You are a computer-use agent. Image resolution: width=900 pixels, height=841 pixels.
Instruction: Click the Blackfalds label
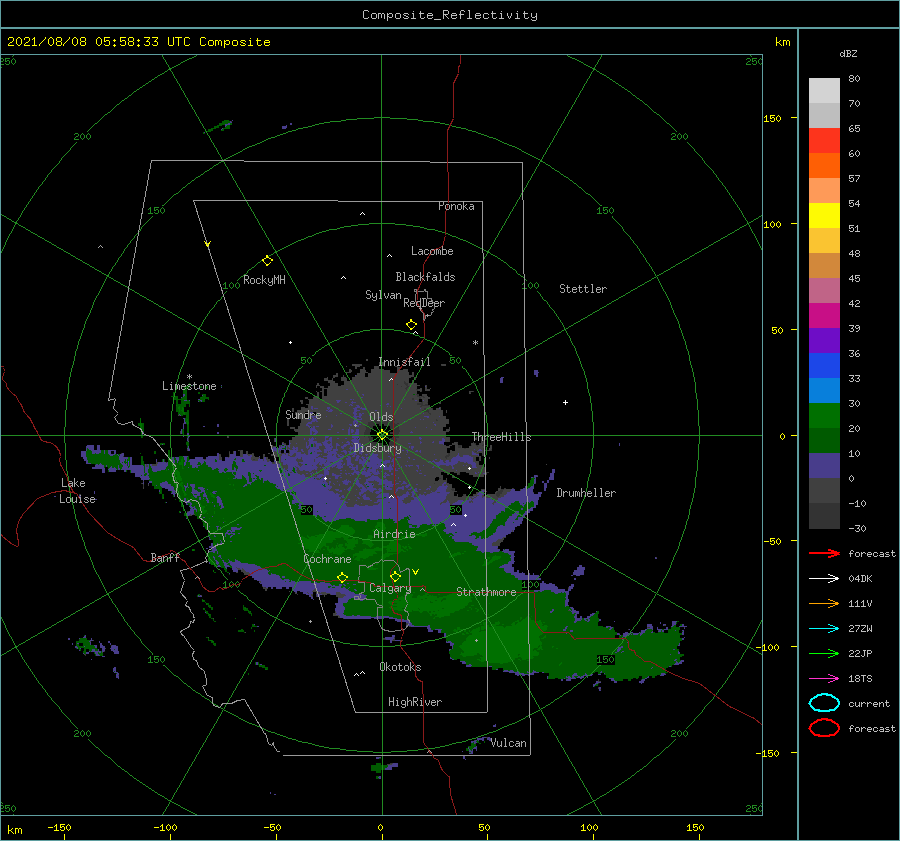point(425,277)
